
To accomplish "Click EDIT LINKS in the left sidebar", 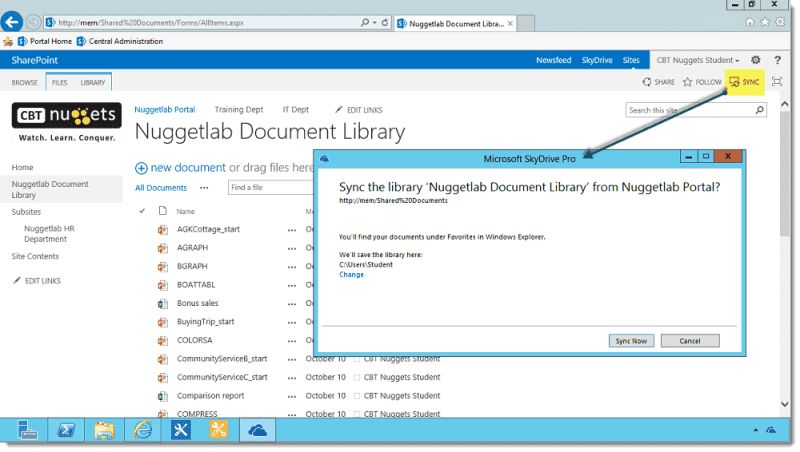I will pyautogui.click(x=37, y=281).
